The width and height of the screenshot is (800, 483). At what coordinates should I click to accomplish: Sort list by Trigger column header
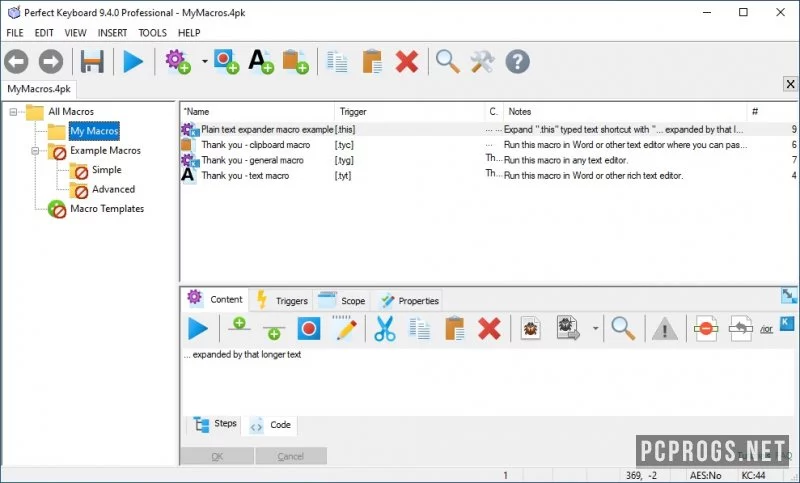point(409,112)
